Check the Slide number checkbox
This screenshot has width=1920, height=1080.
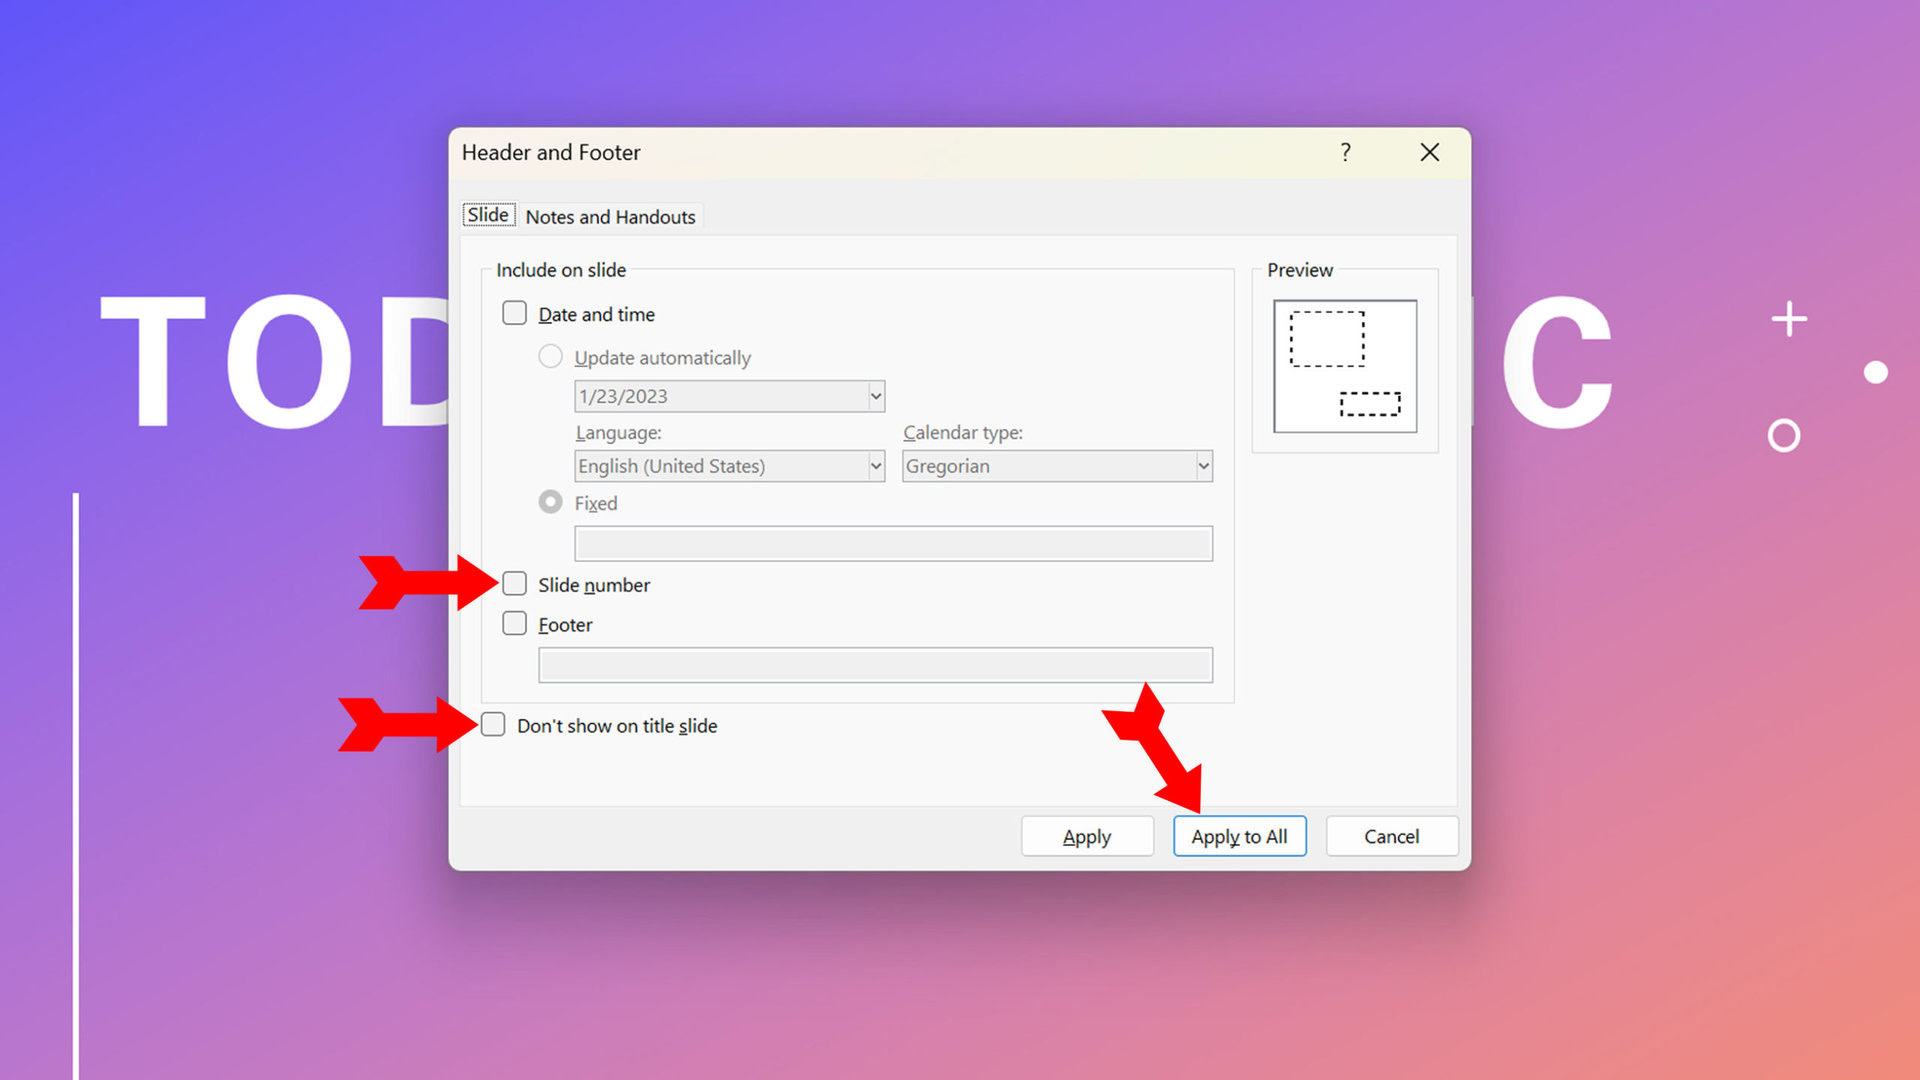click(x=514, y=584)
